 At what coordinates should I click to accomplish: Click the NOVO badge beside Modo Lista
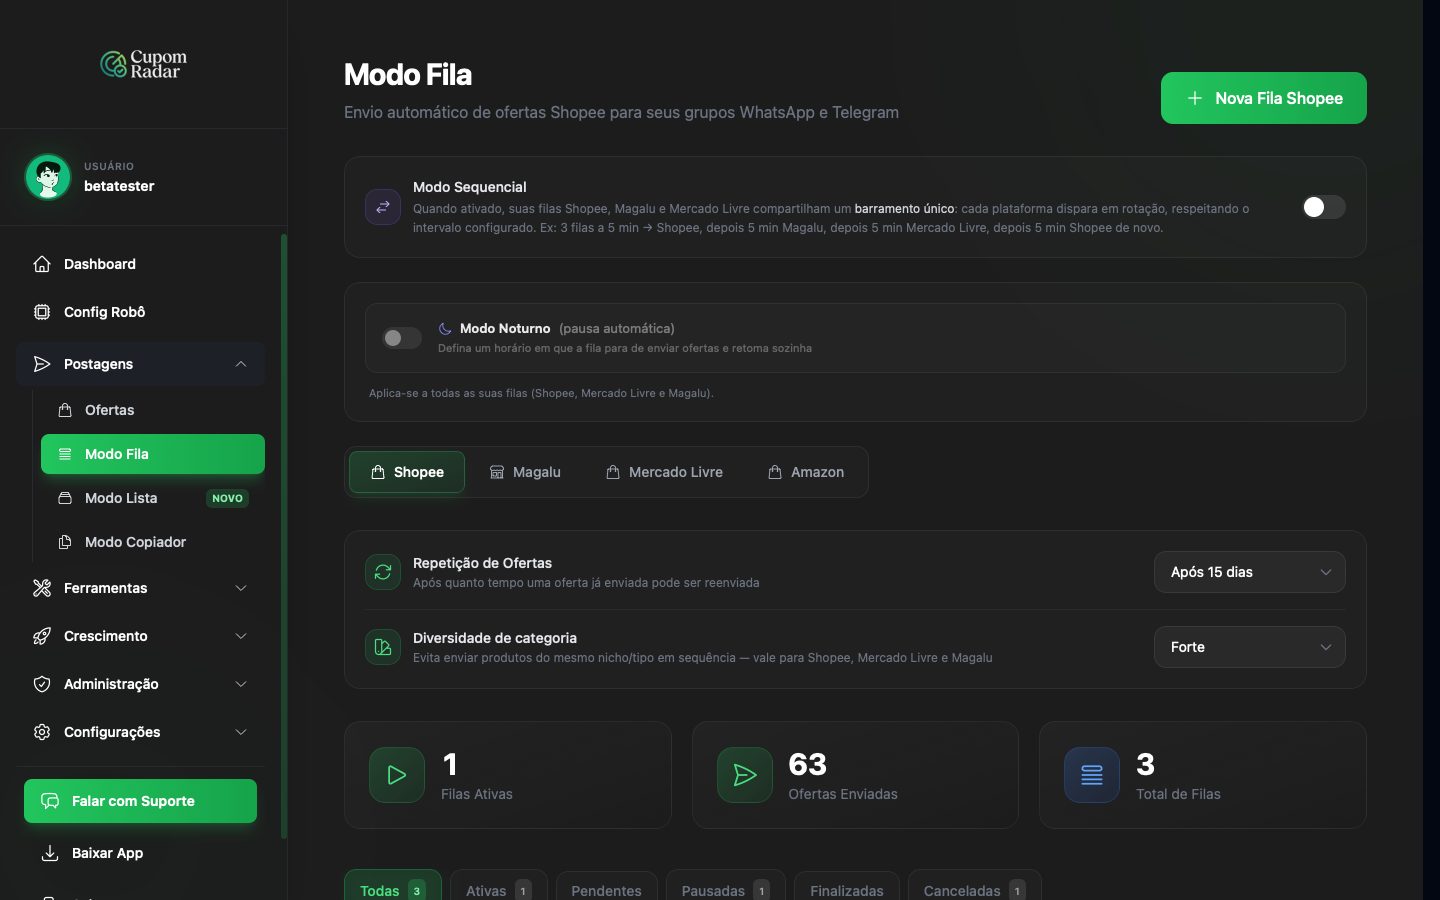pyautogui.click(x=227, y=498)
